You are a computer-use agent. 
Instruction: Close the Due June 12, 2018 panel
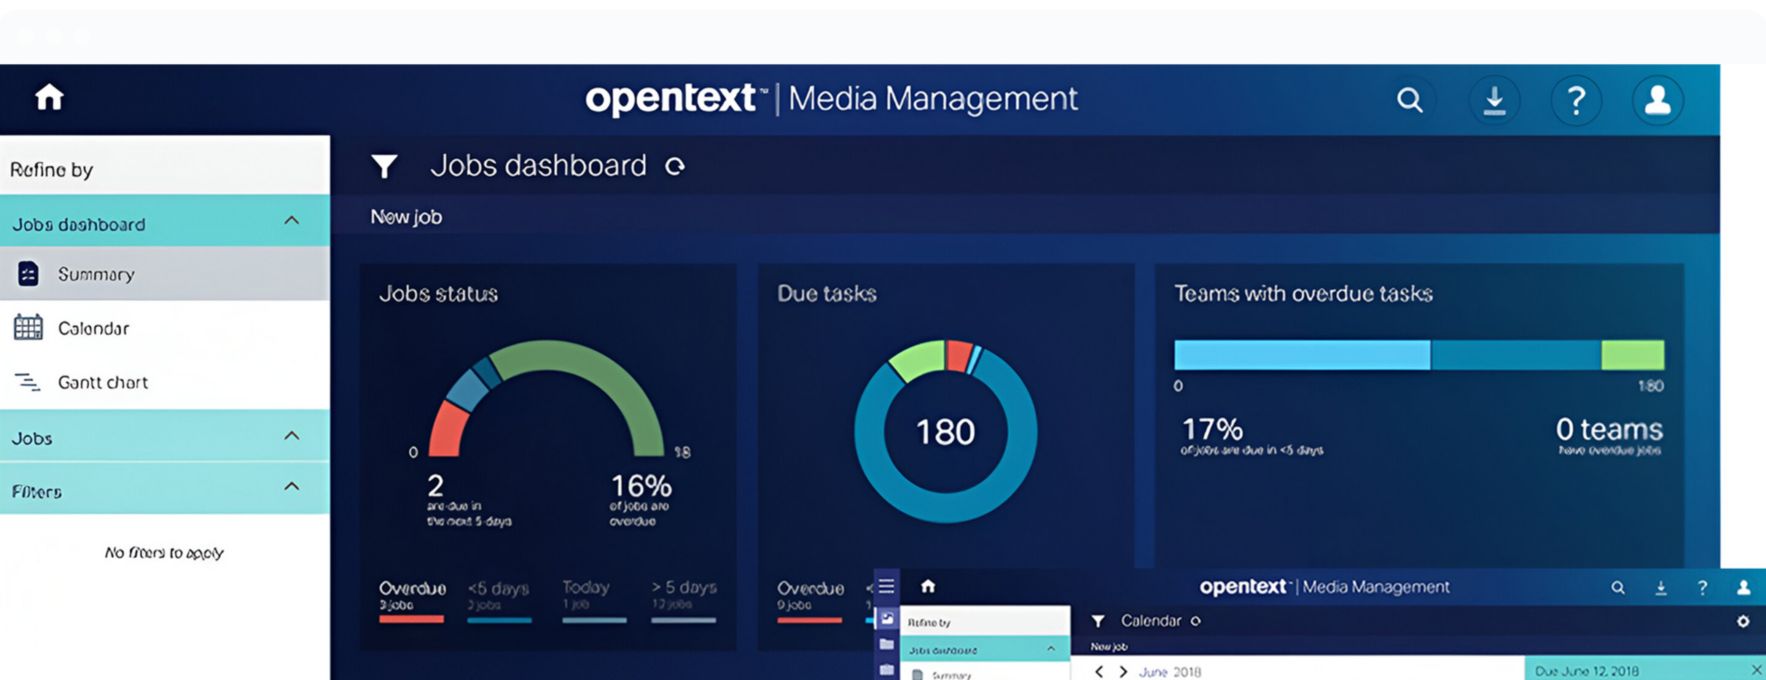(x=1756, y=670)
